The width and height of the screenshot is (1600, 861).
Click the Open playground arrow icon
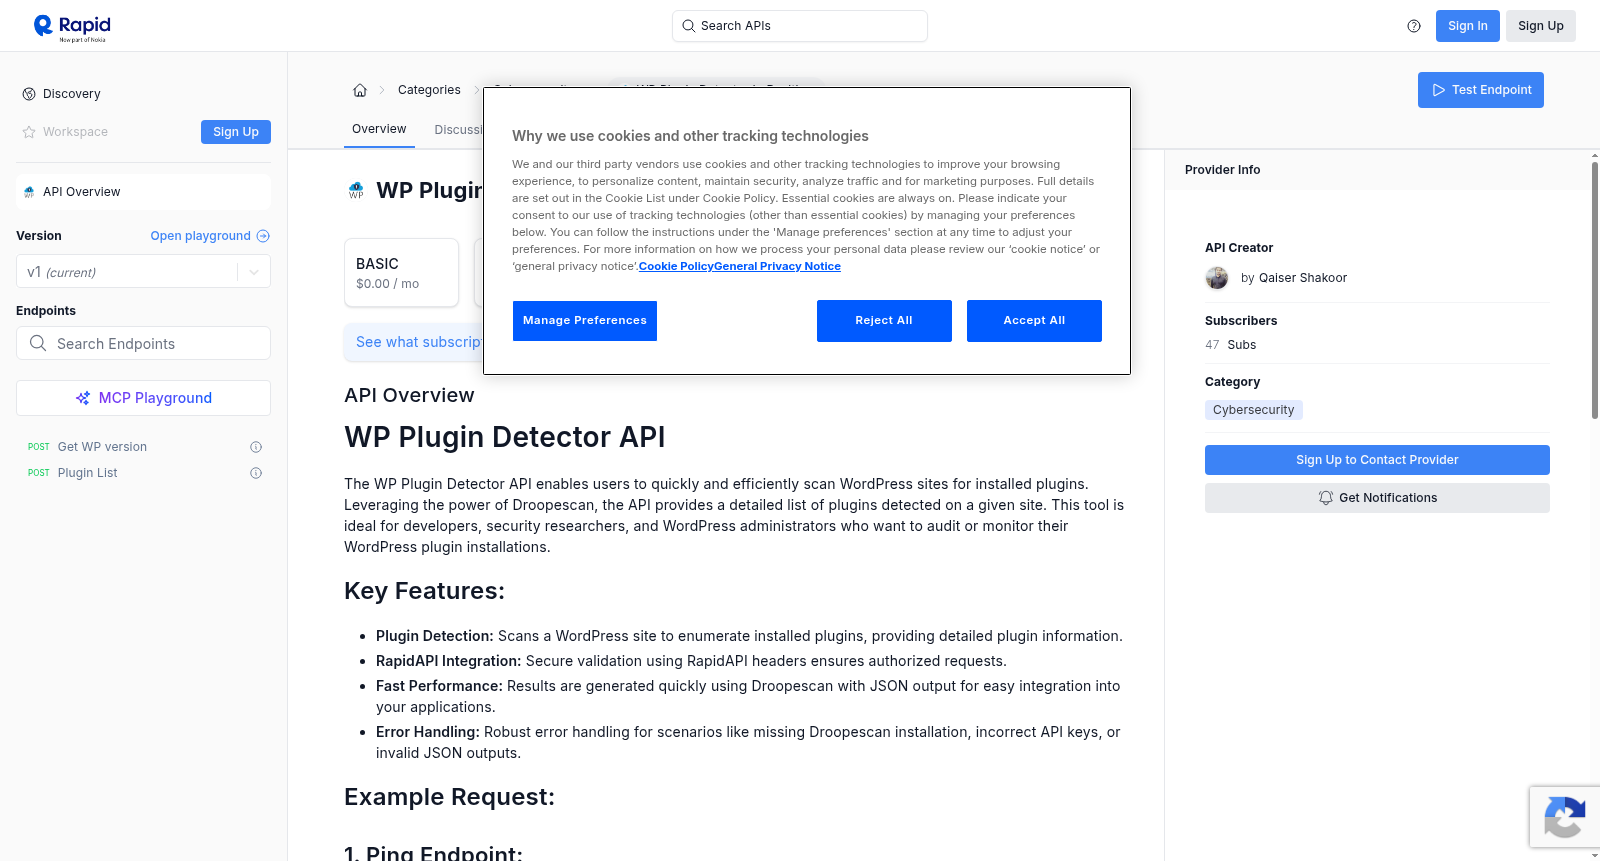(263, 236)
